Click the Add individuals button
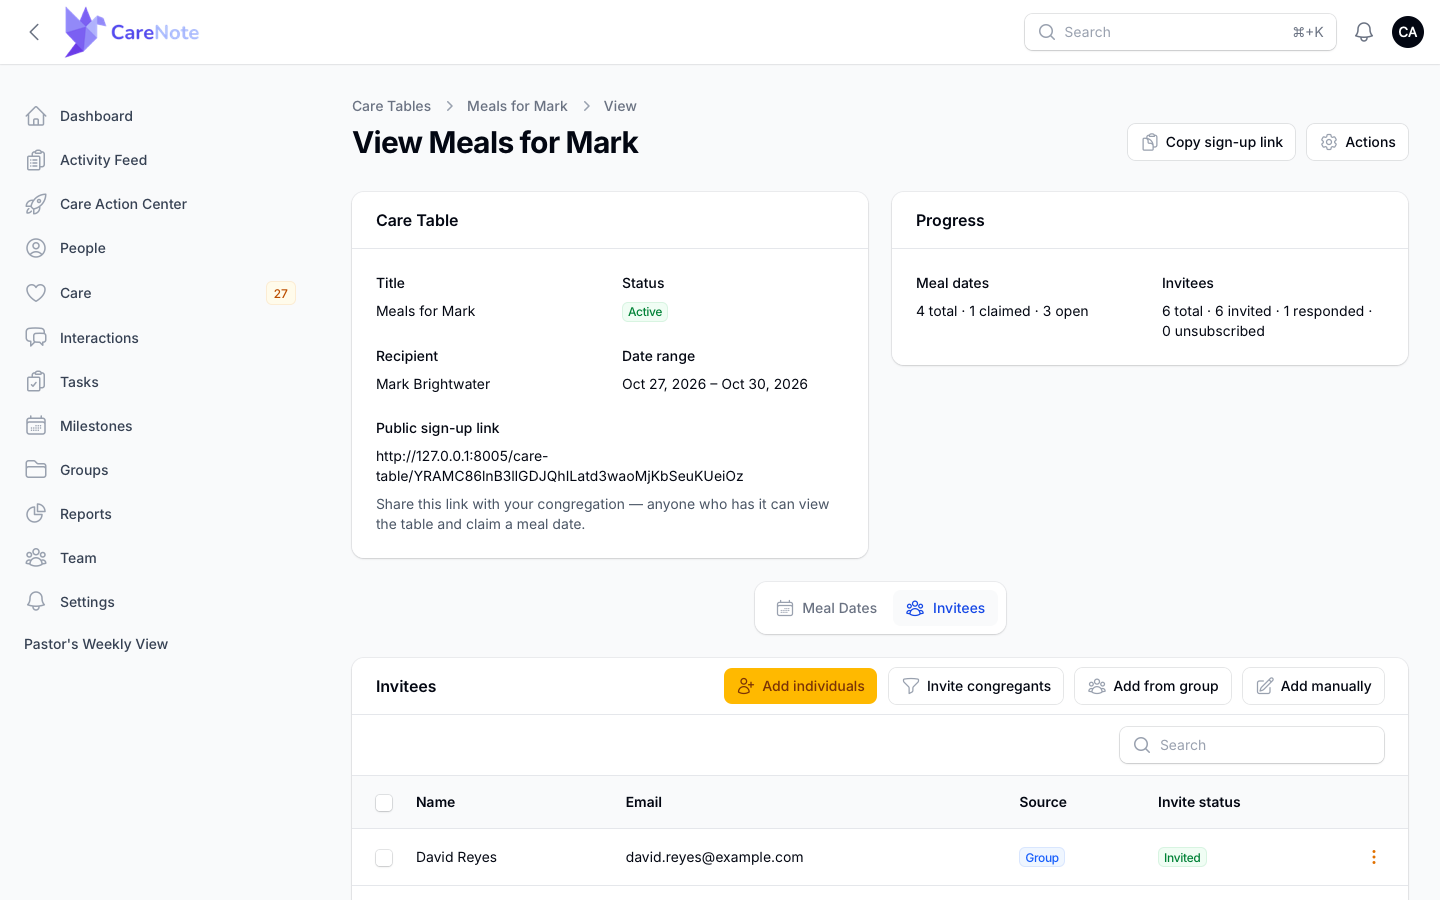 pyautogui.click(x=800, y=686)
